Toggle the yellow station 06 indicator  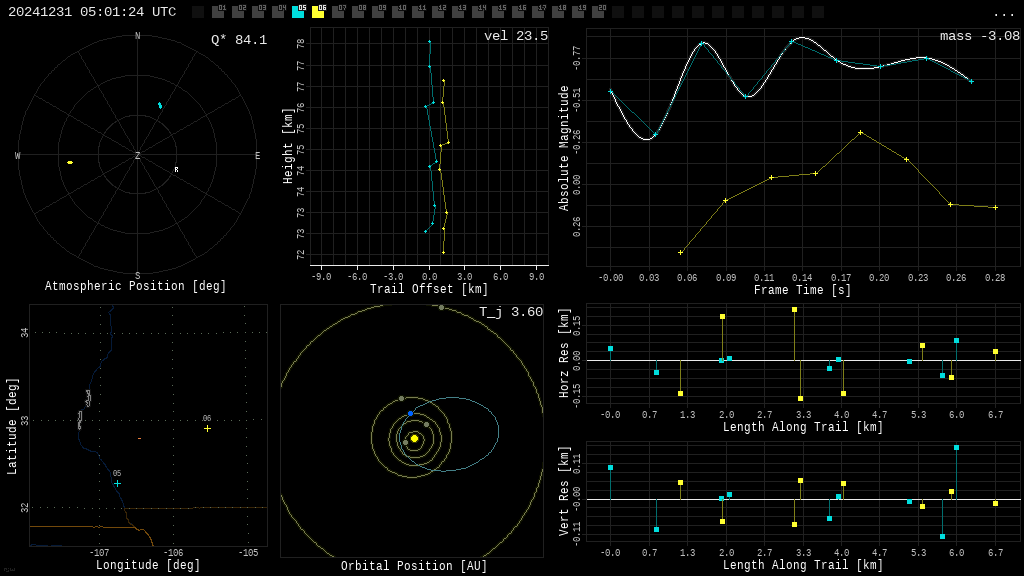[318, 12]
